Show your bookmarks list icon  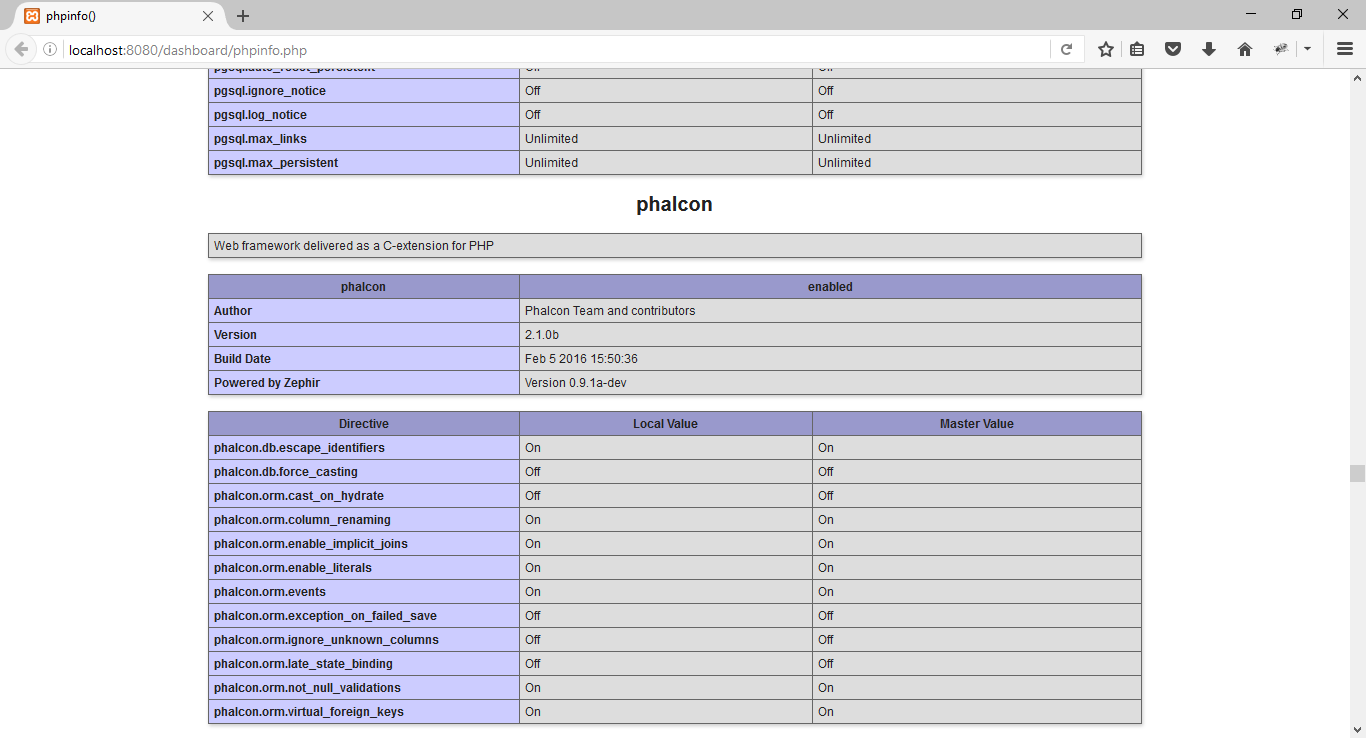(1137, 49)
